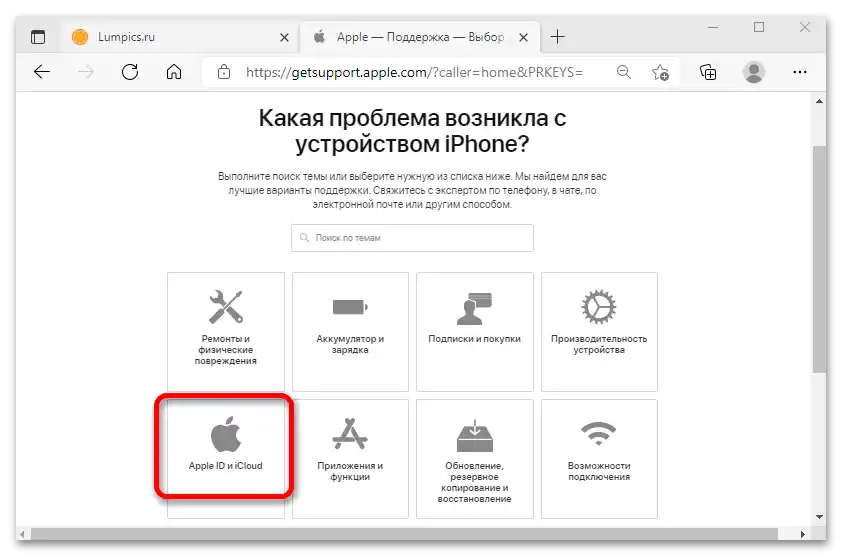Click the scroll down arrow
The width and height of the screenshot is (842, 556).
(819, 517)
